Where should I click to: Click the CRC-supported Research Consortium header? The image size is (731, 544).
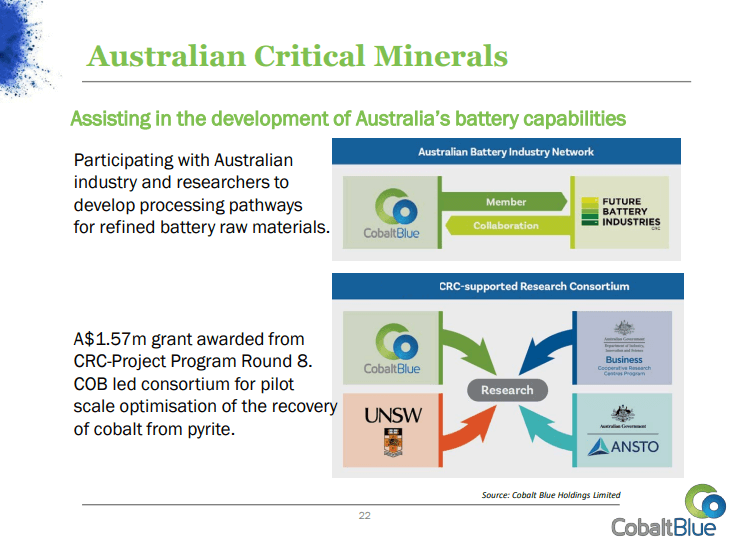click(x=508, y=286)
